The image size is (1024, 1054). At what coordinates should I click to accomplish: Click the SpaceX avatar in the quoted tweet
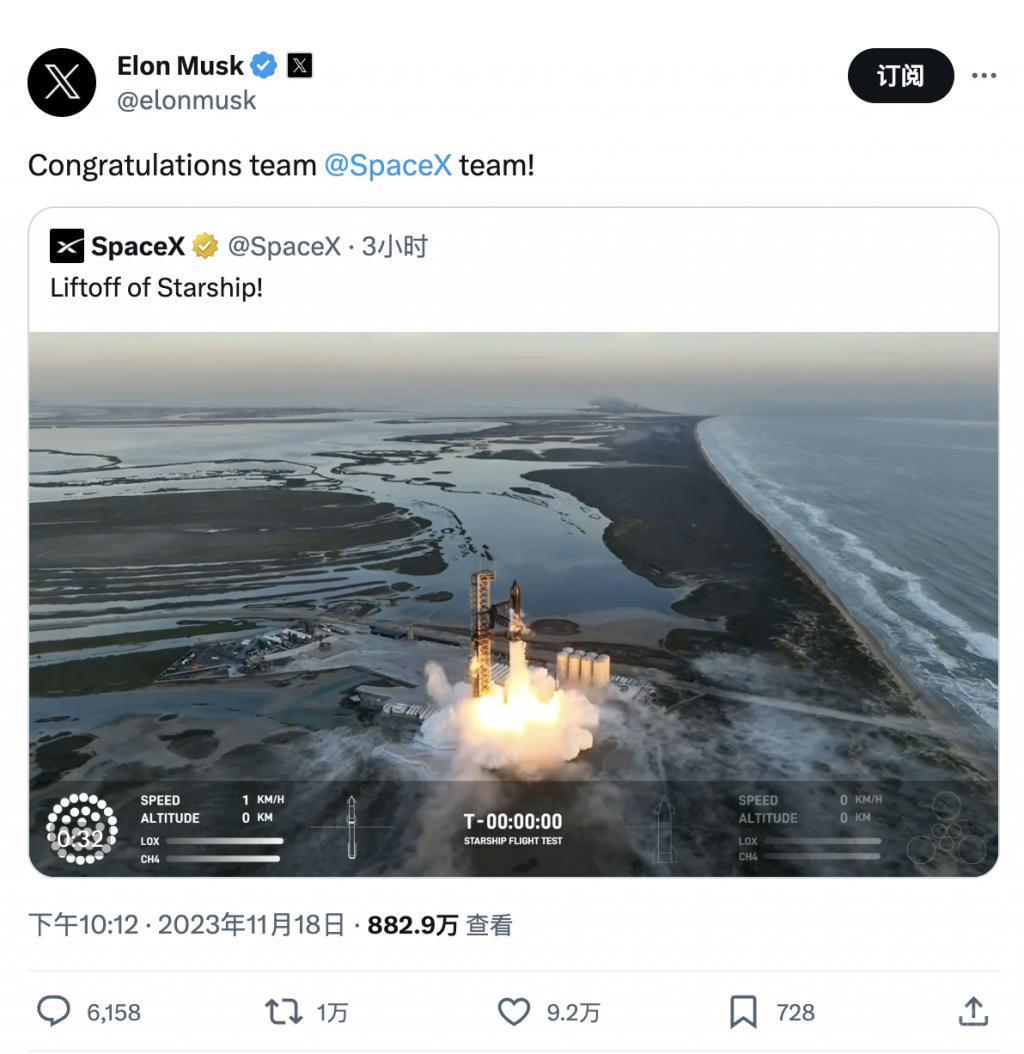[x=65, y=244]
